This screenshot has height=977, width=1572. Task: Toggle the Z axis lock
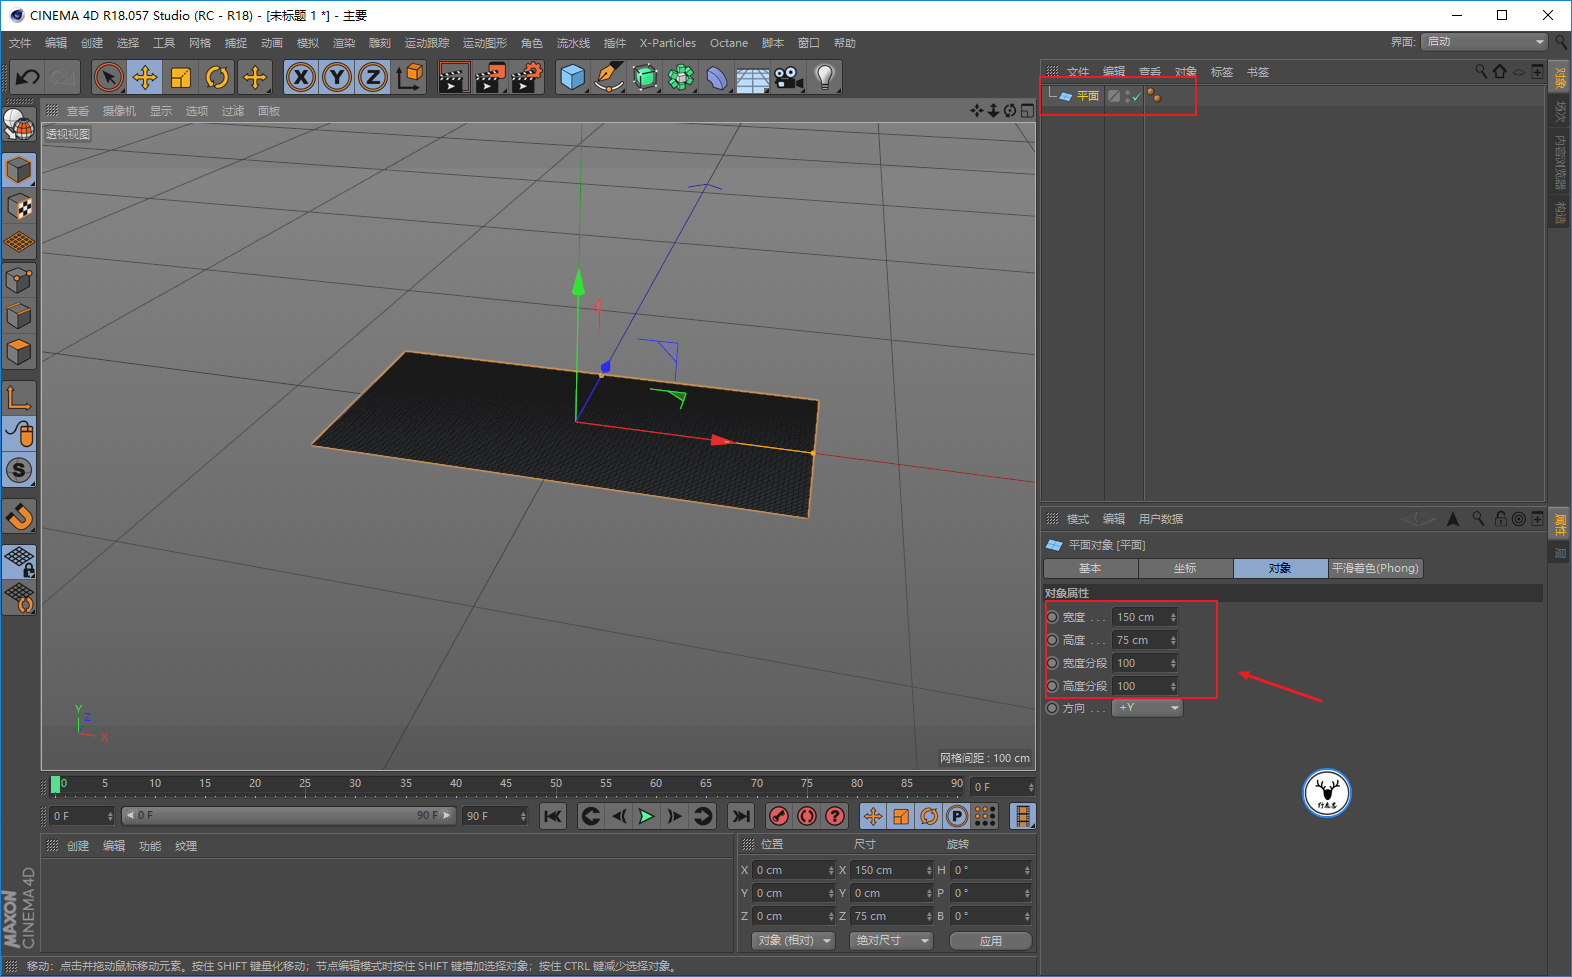[x=373, y=77]
